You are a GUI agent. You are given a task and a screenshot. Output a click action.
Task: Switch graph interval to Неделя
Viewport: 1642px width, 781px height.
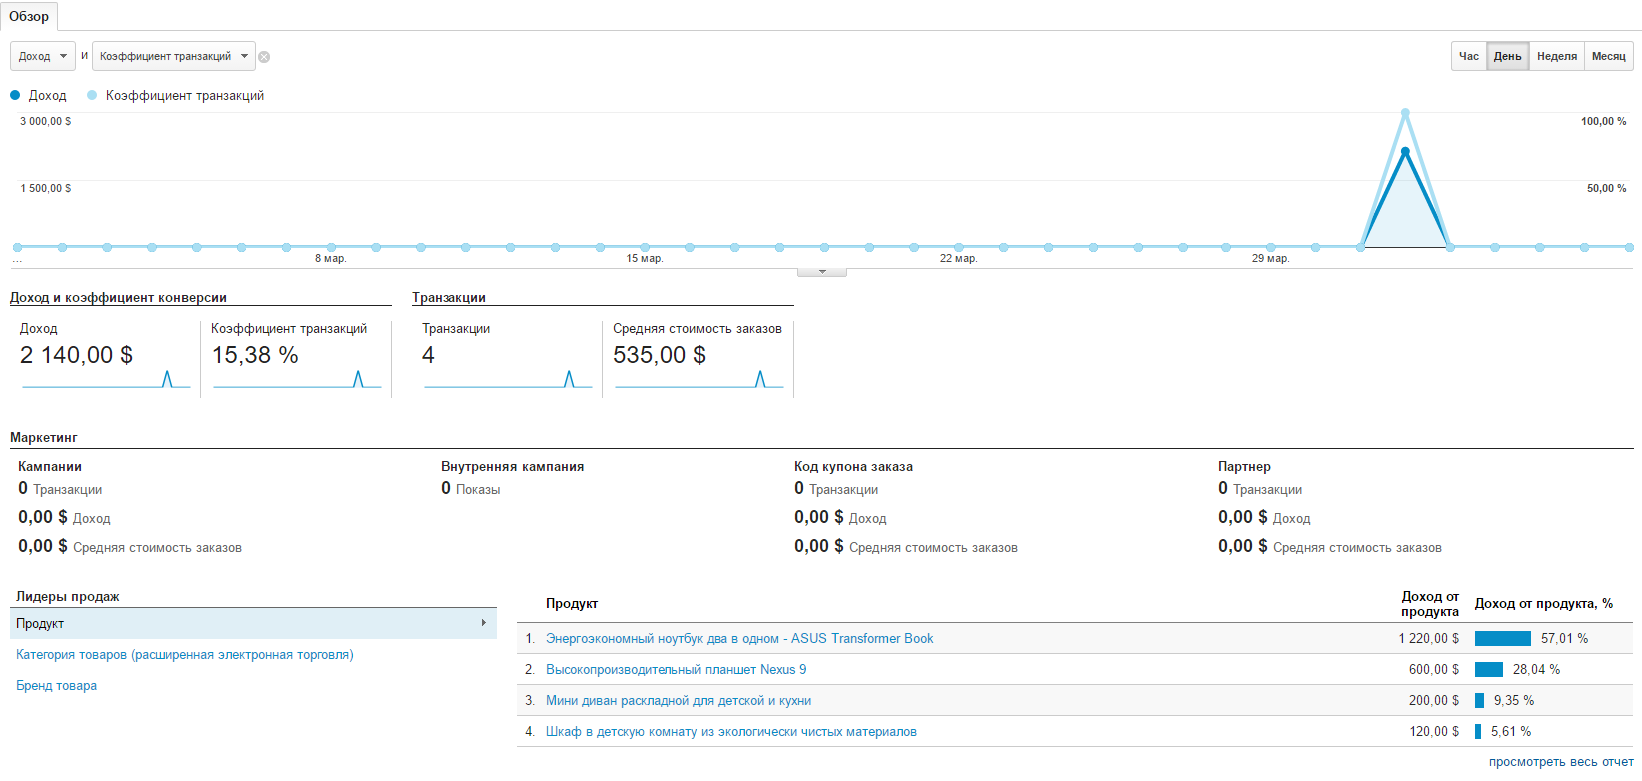(1557, 56)
